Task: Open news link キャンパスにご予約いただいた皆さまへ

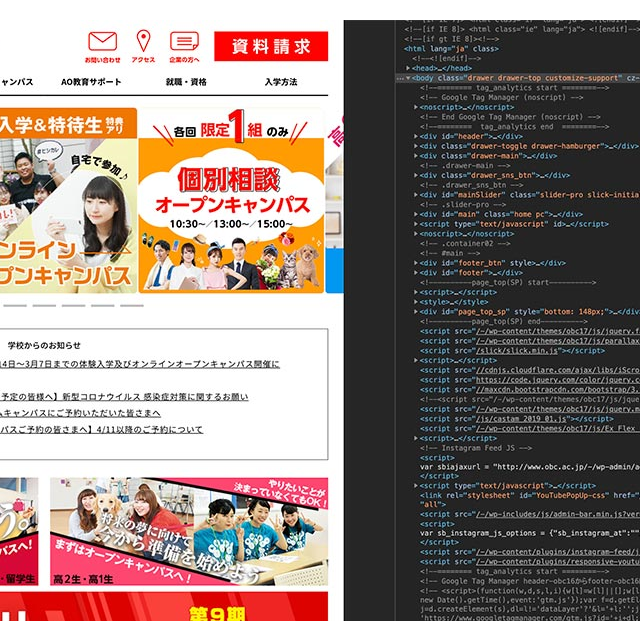Action: pyautogui.click(x=80, y=413)
